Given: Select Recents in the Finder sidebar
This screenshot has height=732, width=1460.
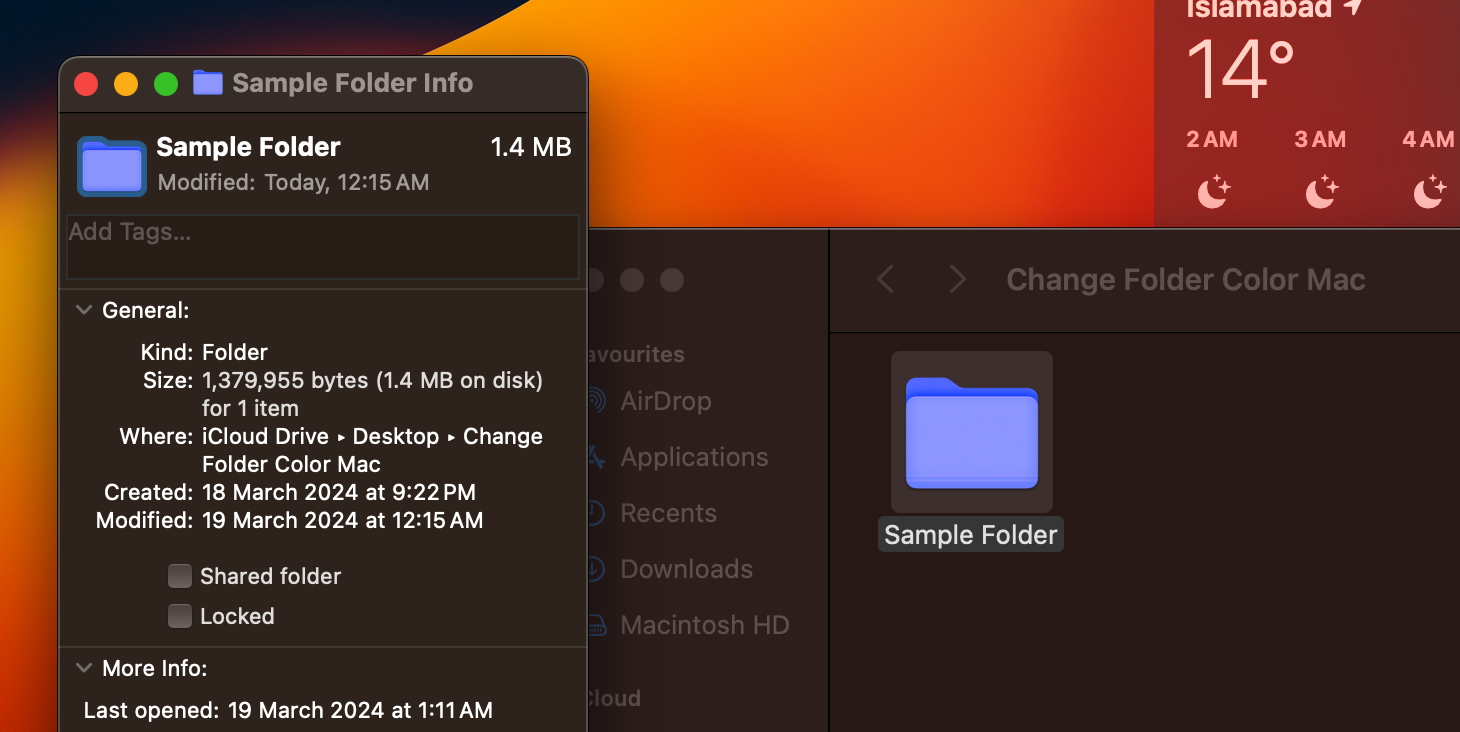Looking at the screenshot, I should (668, 513).
